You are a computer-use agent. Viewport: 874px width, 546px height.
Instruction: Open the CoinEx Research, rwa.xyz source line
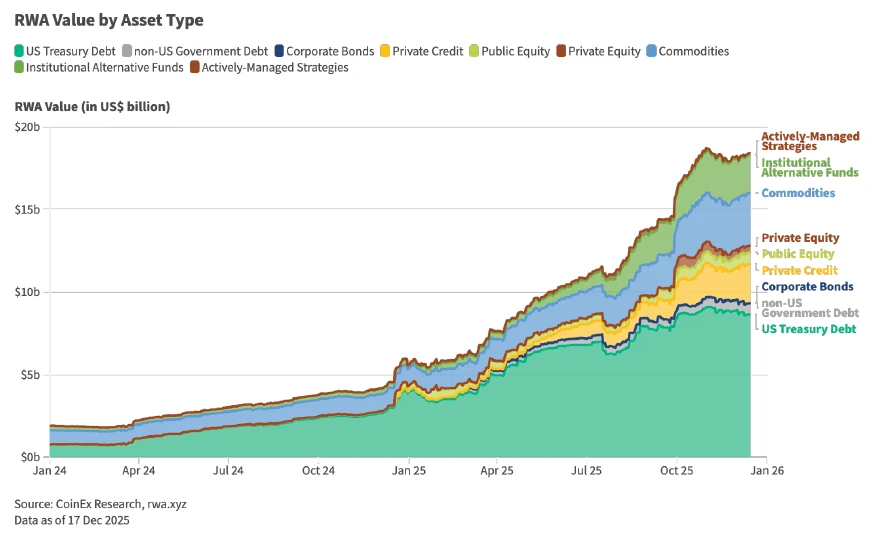click(x=100, y=504)
